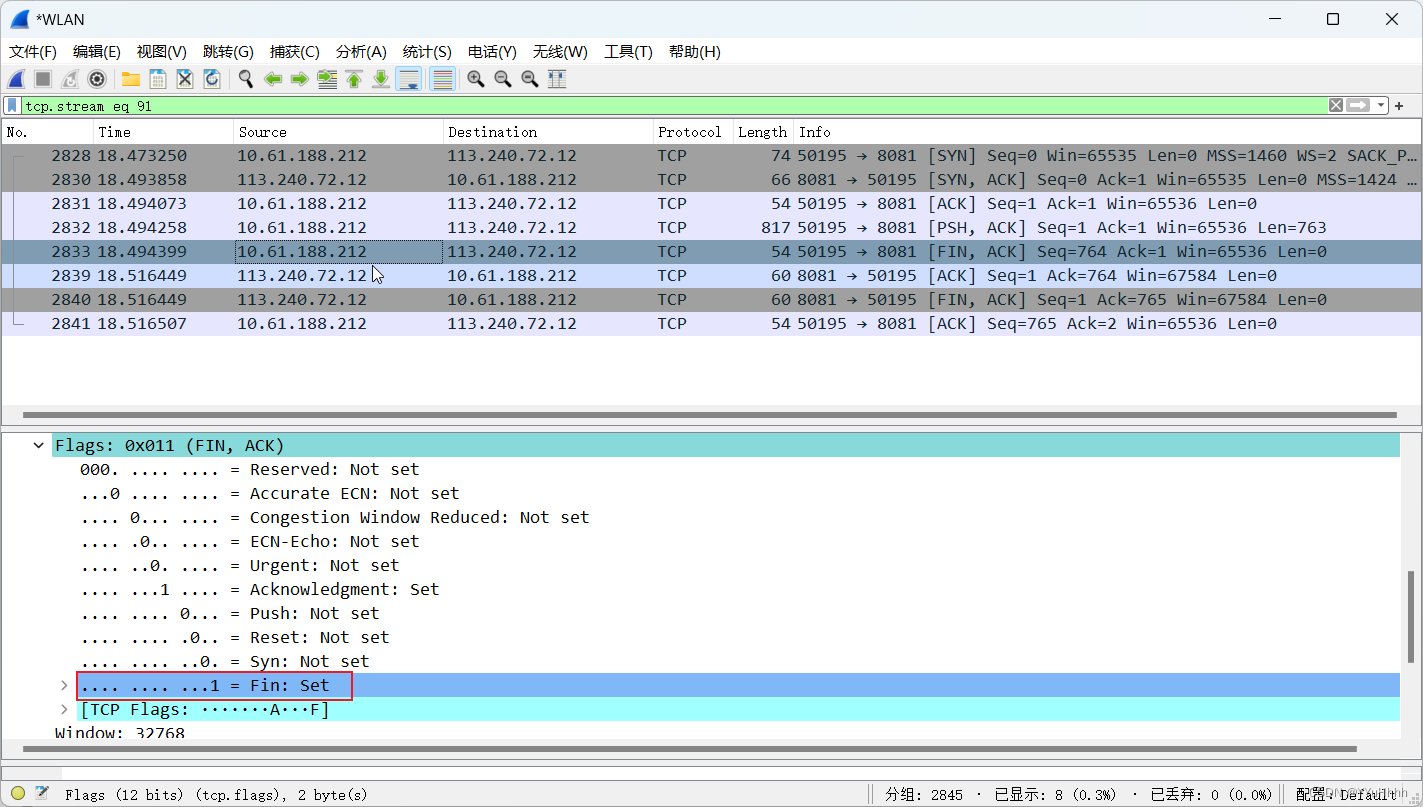Reload this capture file
Image resolution: width=1423 pixels, height=807 pixels.
(212, 79)
